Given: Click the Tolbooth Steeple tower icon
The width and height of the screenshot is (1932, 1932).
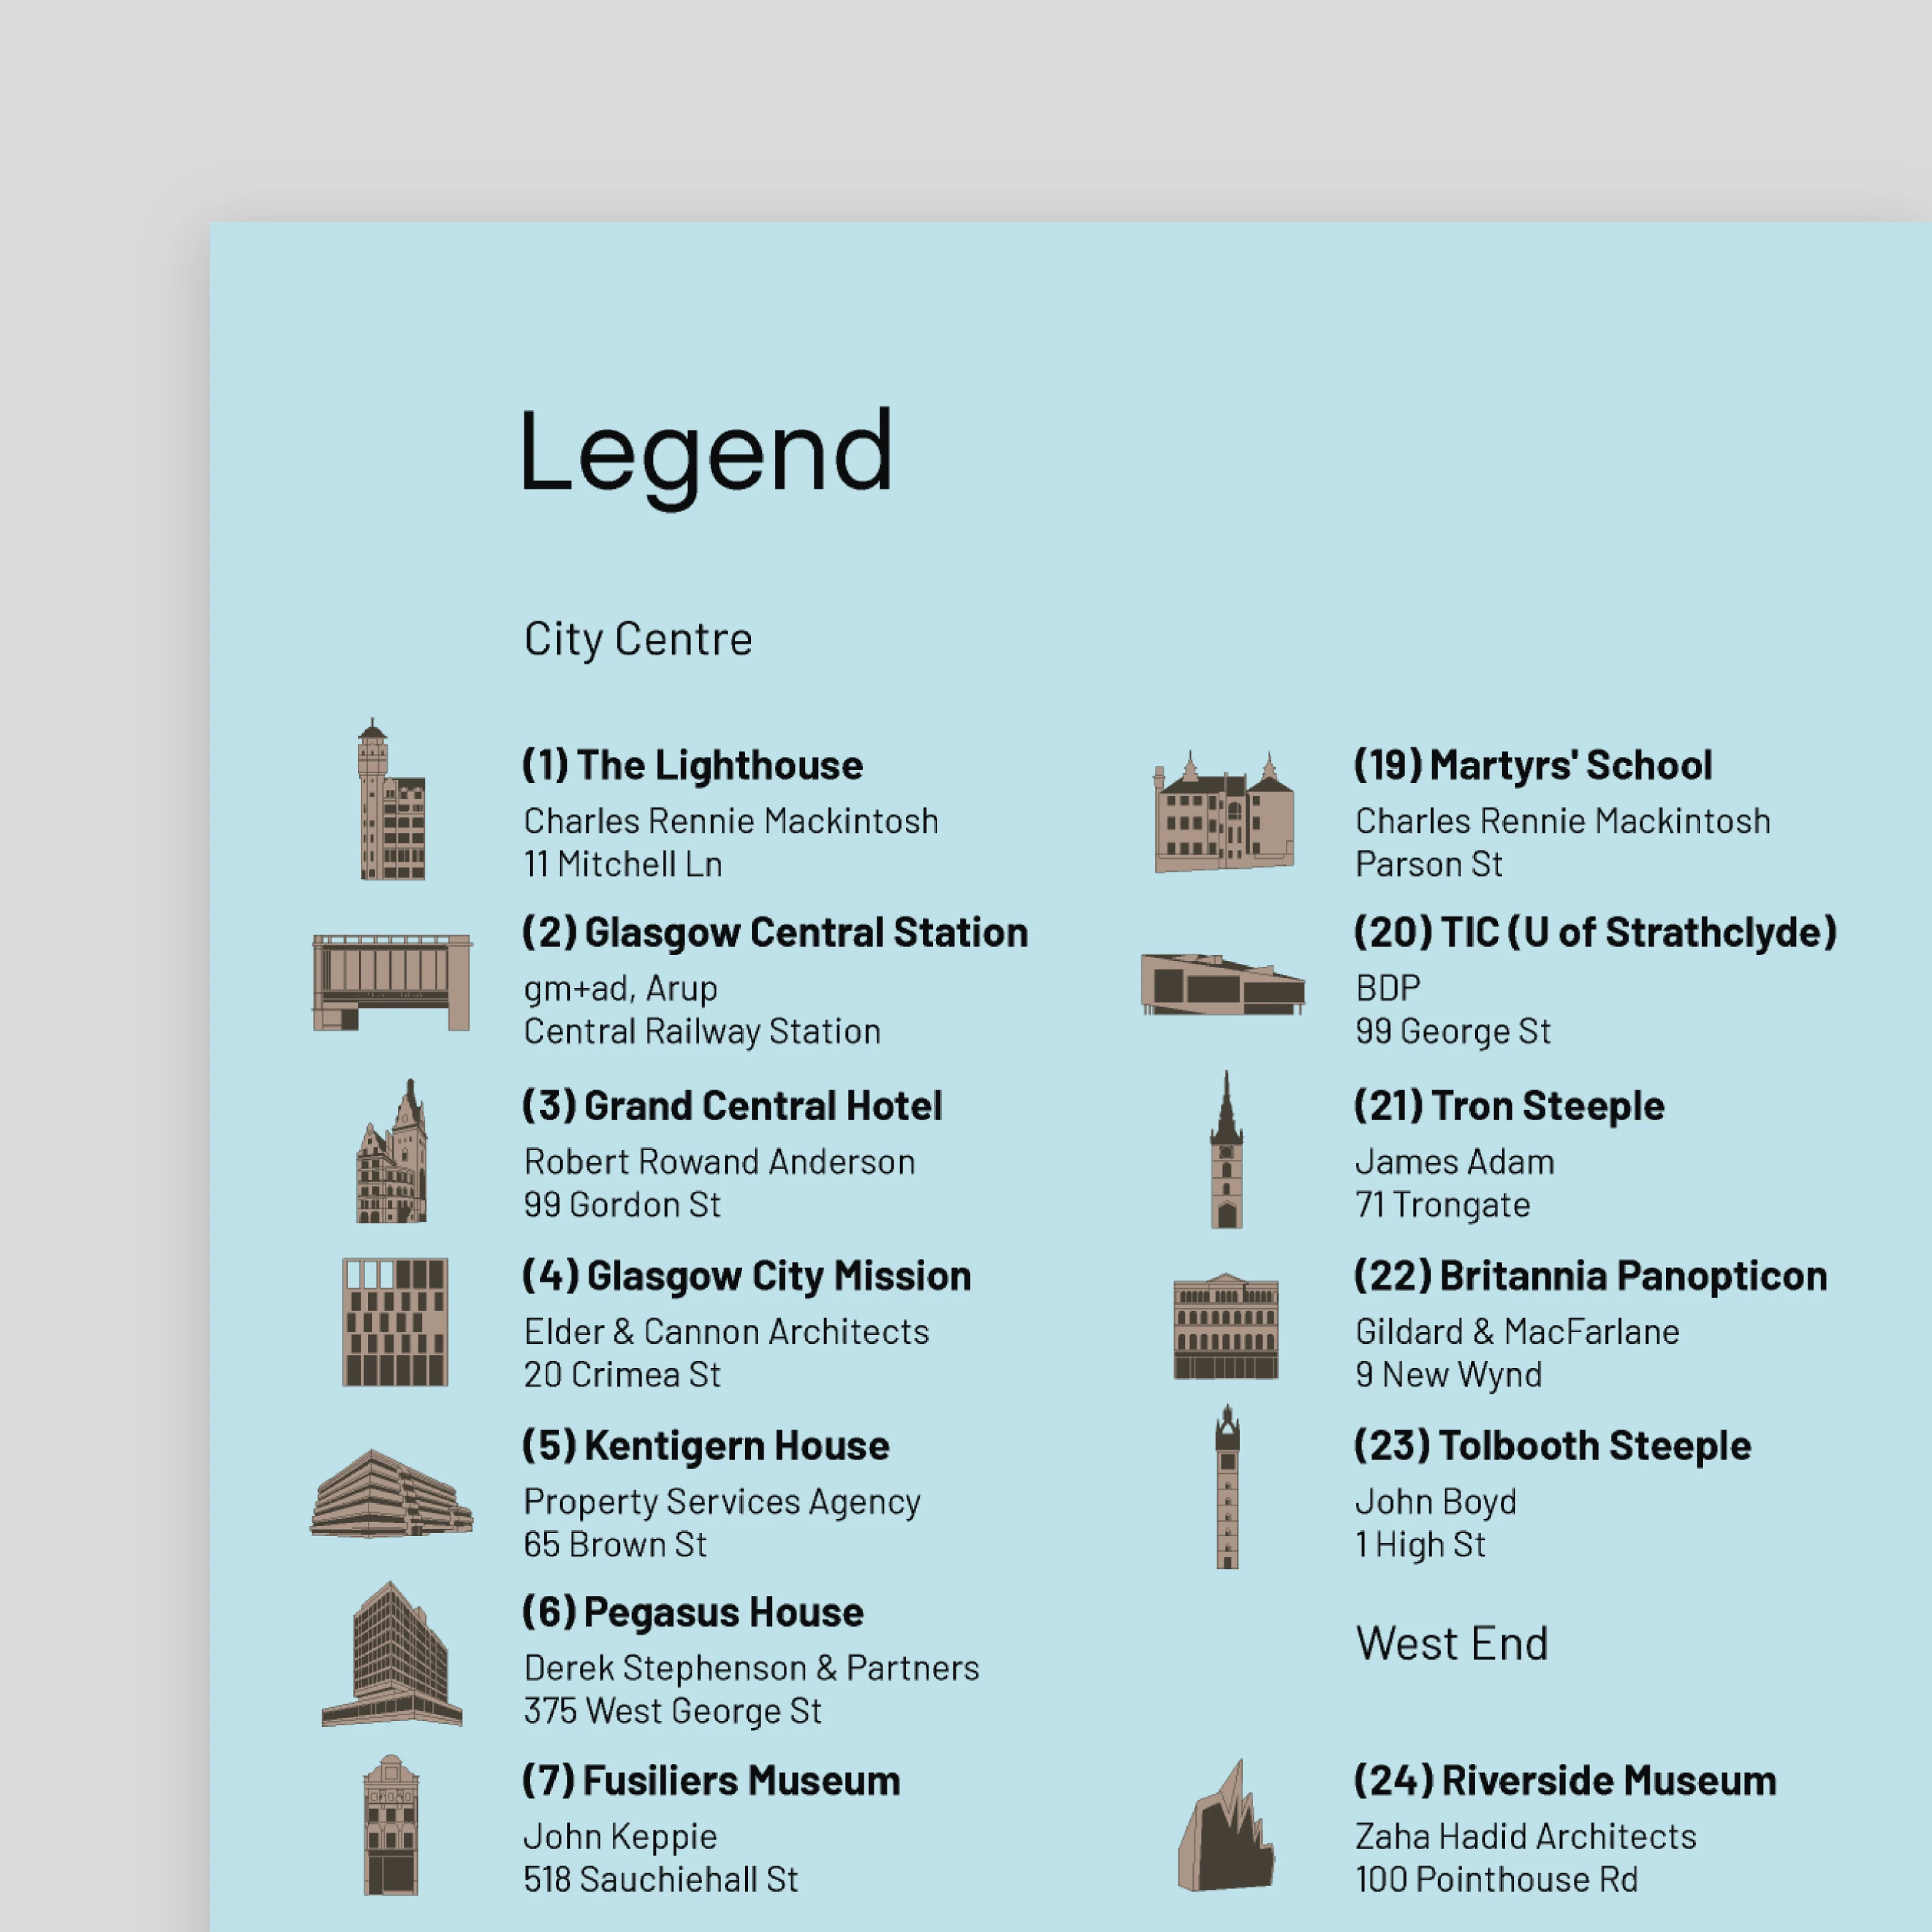Looking at the screenshot, I should pyautogui.click(x=1227, y=1486).
